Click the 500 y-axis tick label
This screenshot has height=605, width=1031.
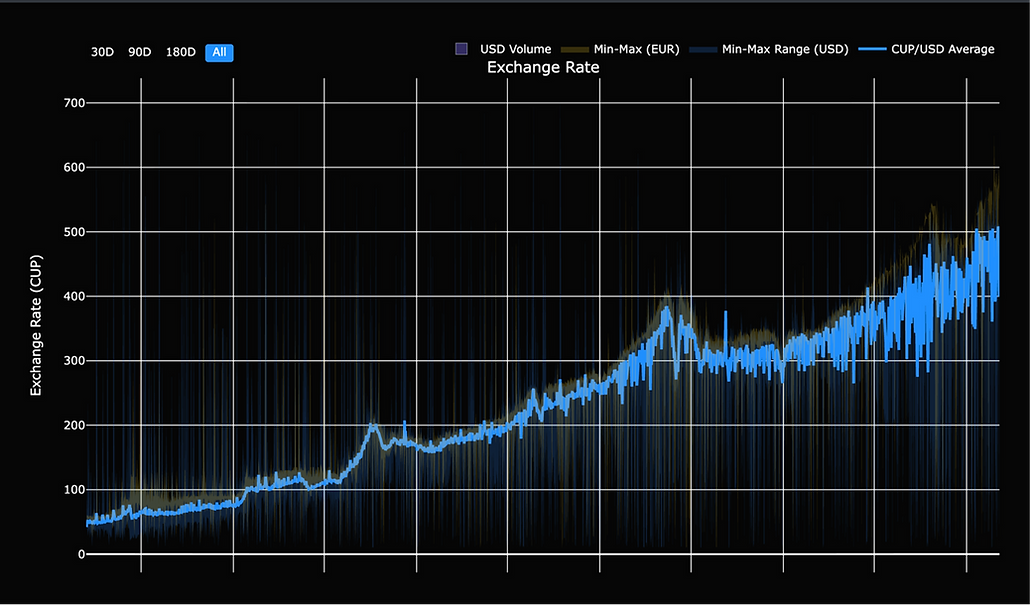click(75, 232)
